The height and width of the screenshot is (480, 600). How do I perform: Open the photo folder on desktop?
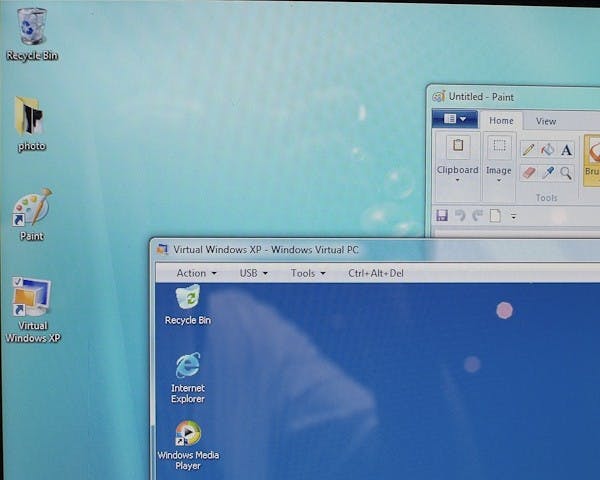tap(31, 124)
